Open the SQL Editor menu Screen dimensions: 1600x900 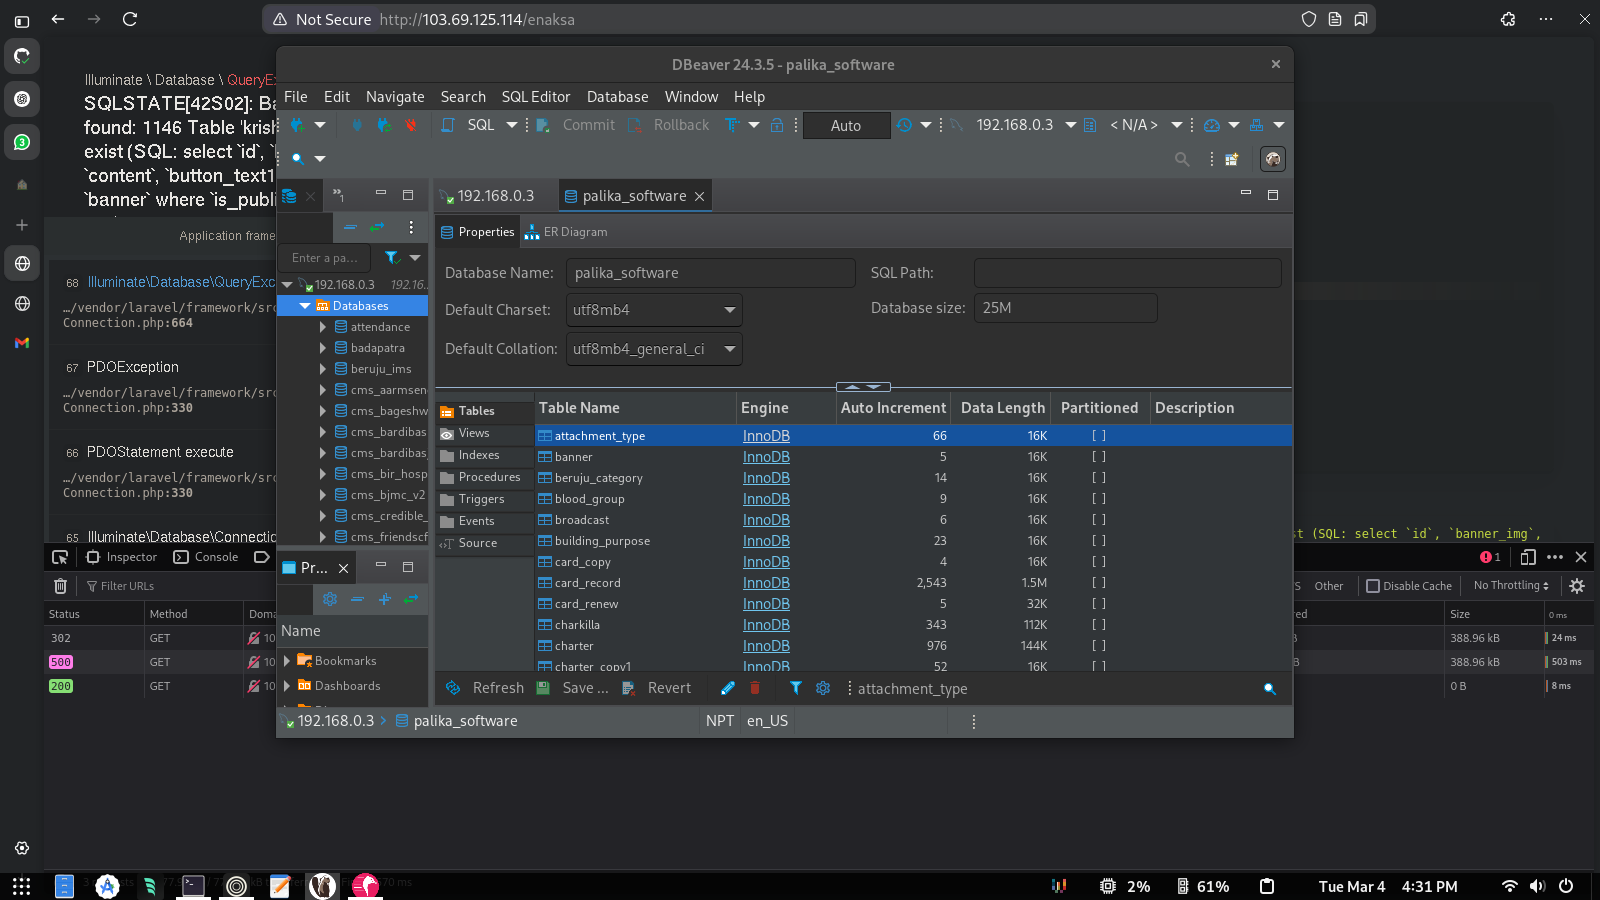click(535, 97)
